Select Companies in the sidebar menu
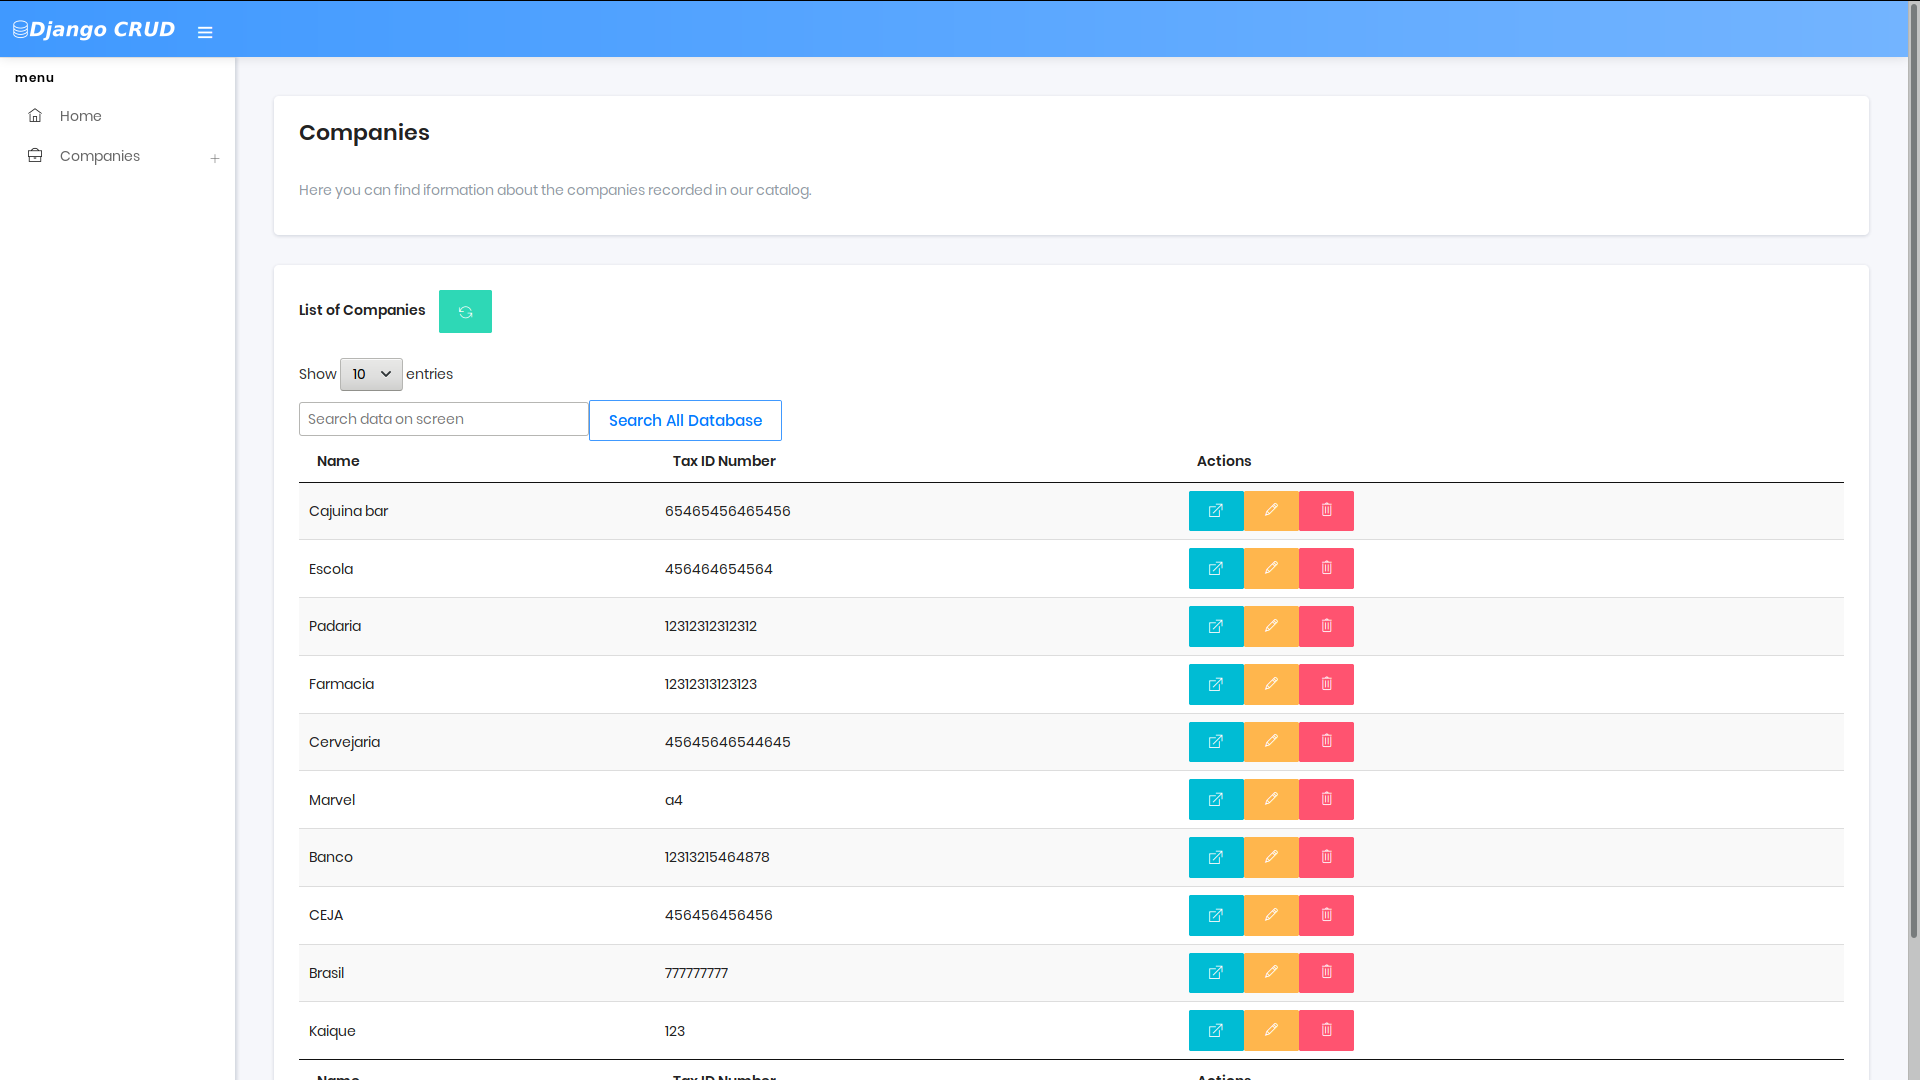Viewport: 1920px width, 1080px height. (99, 156)
